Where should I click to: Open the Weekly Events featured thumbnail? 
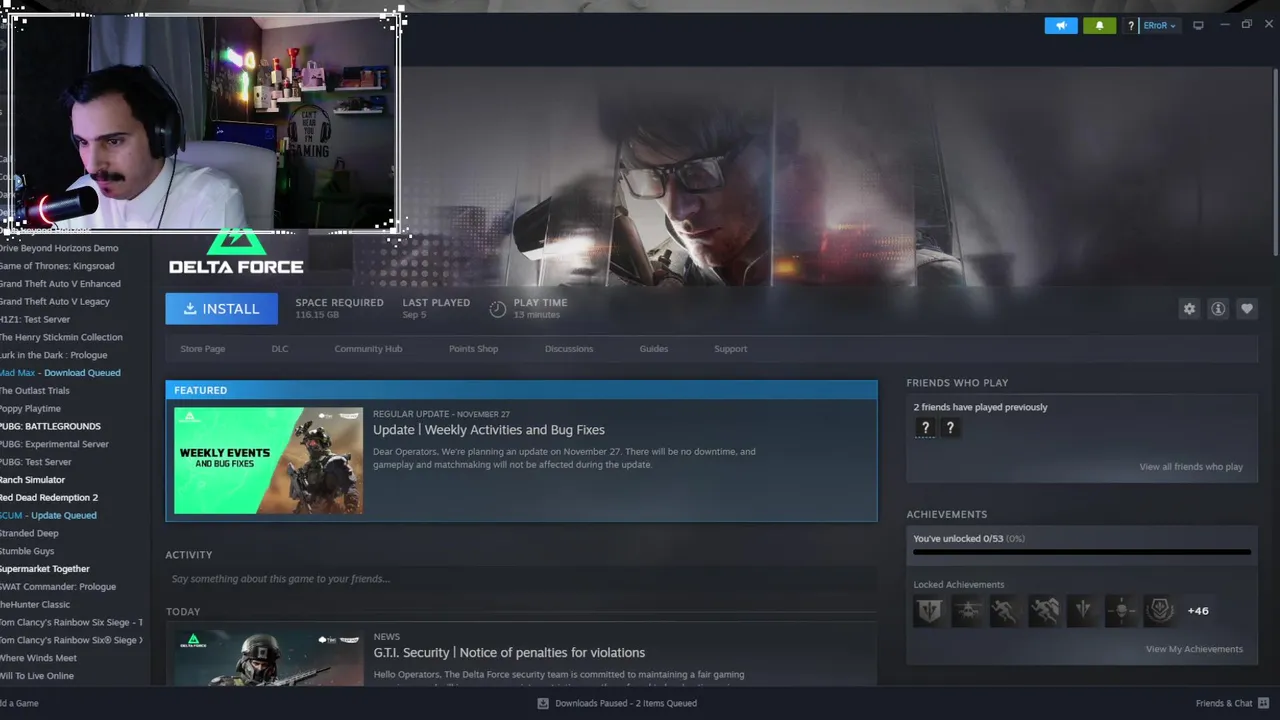tap(268, 460)
